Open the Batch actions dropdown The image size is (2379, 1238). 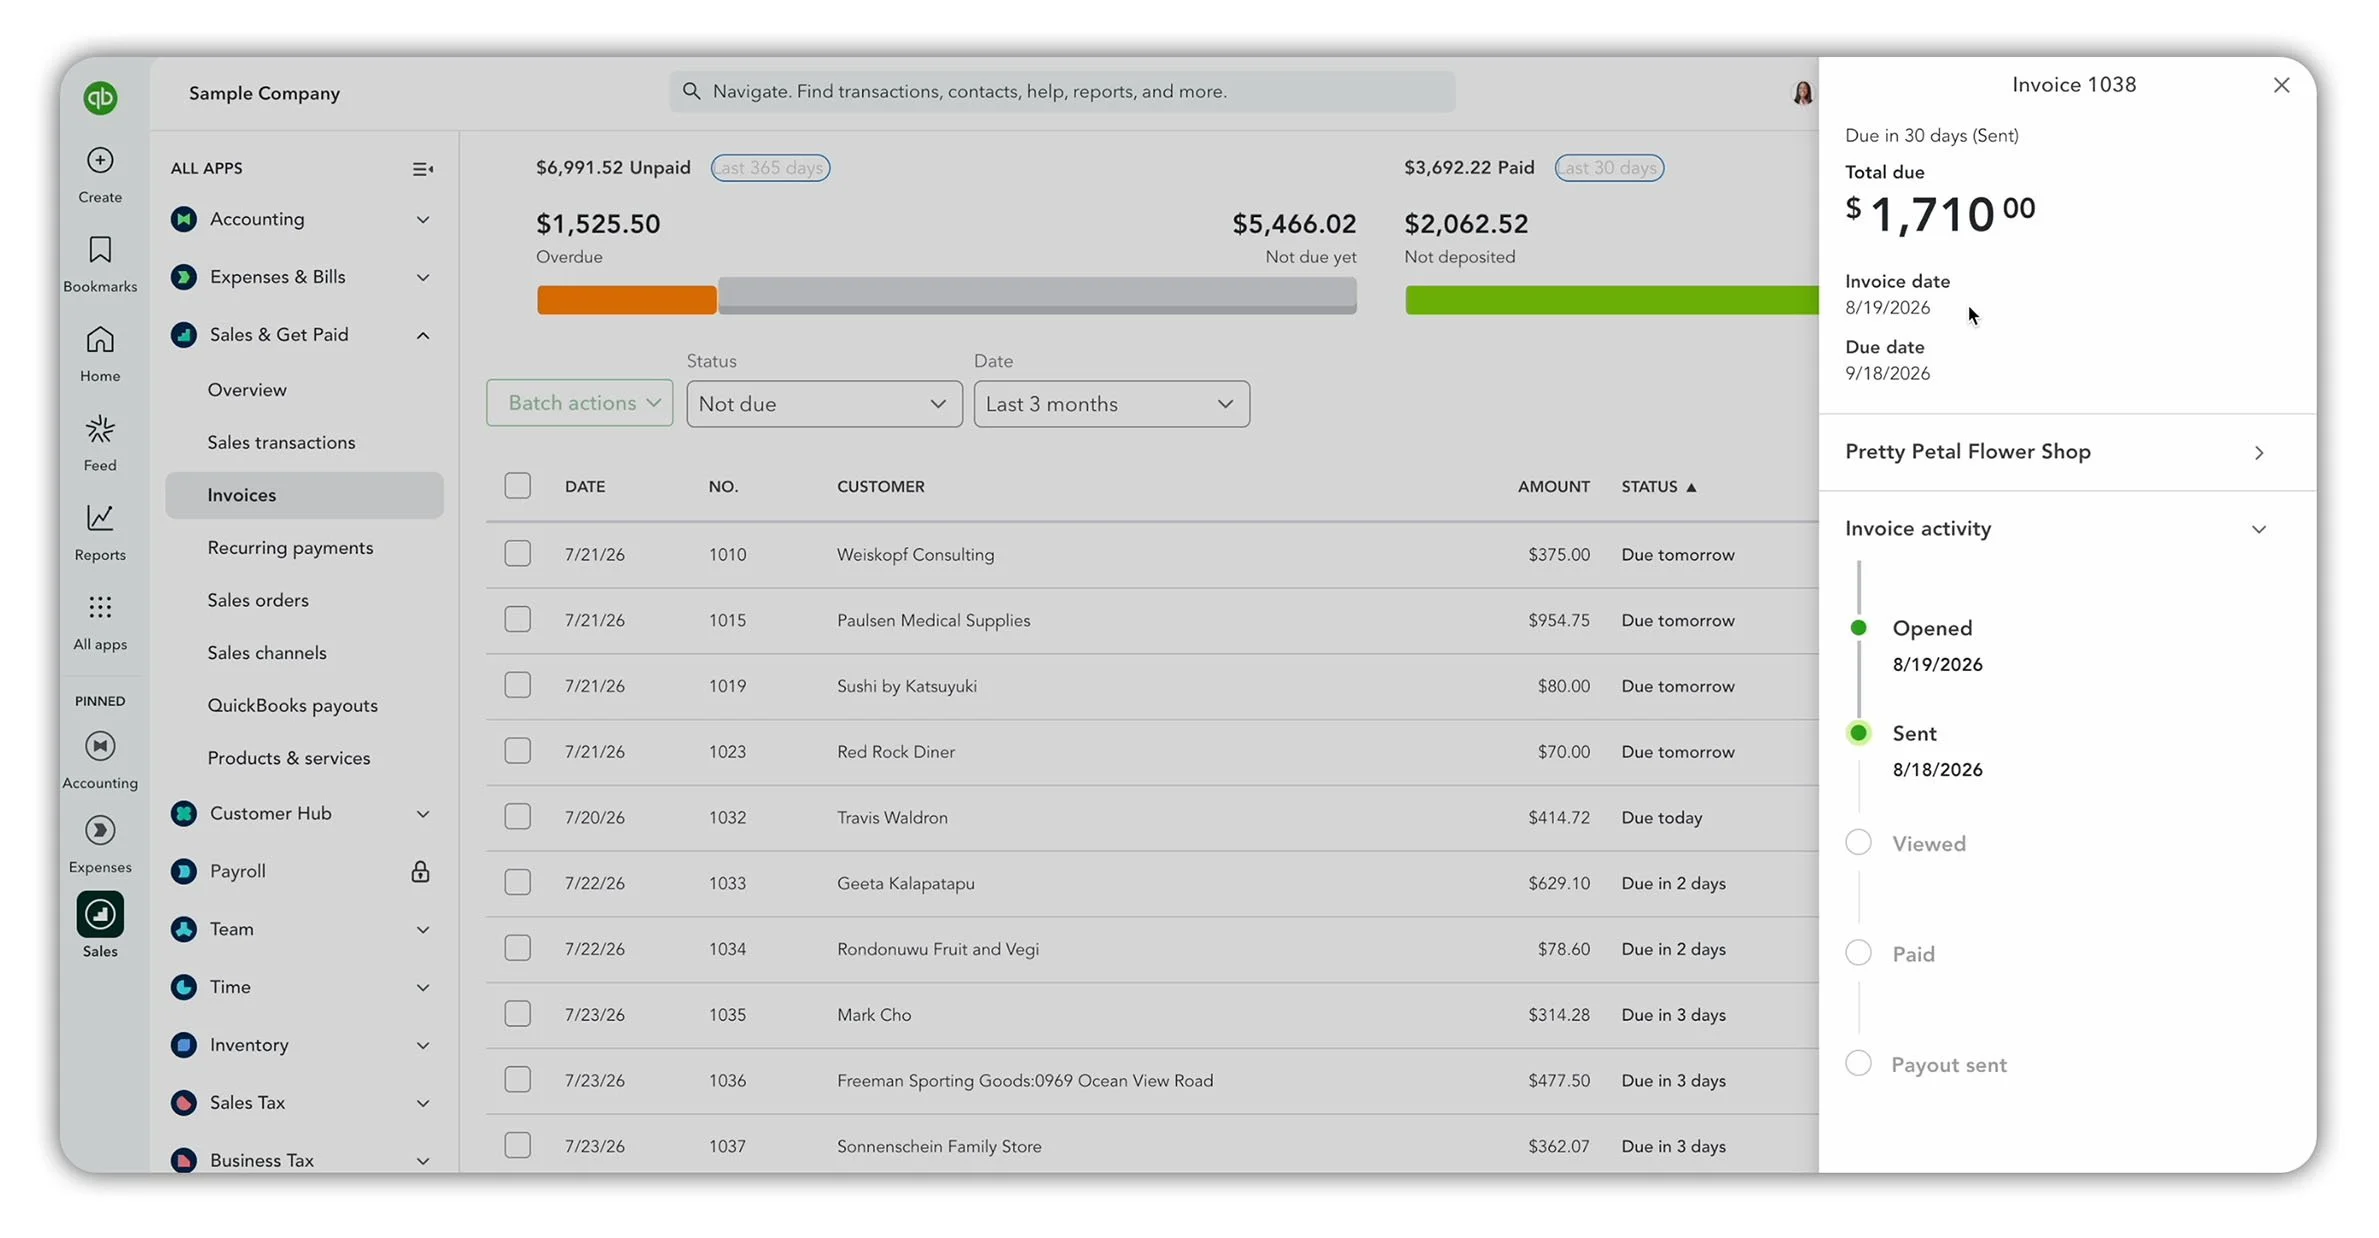(x=580, y=403)
